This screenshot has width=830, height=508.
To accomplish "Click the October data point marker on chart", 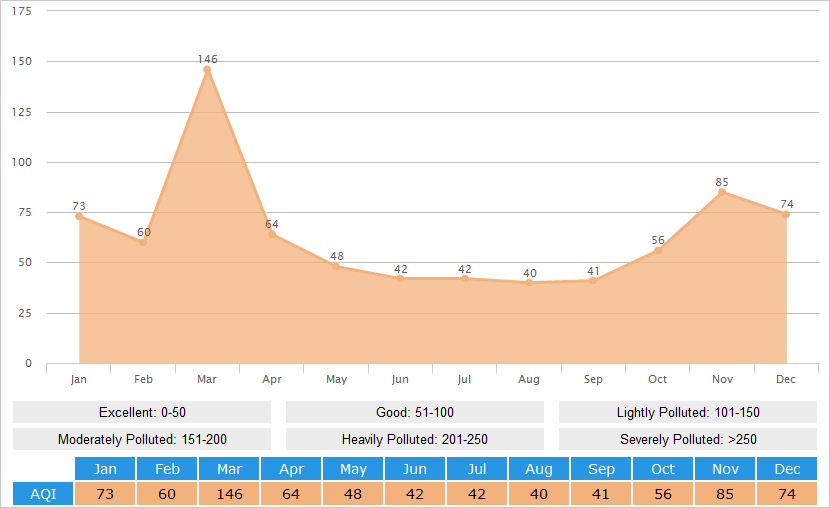I will [657, 250].
